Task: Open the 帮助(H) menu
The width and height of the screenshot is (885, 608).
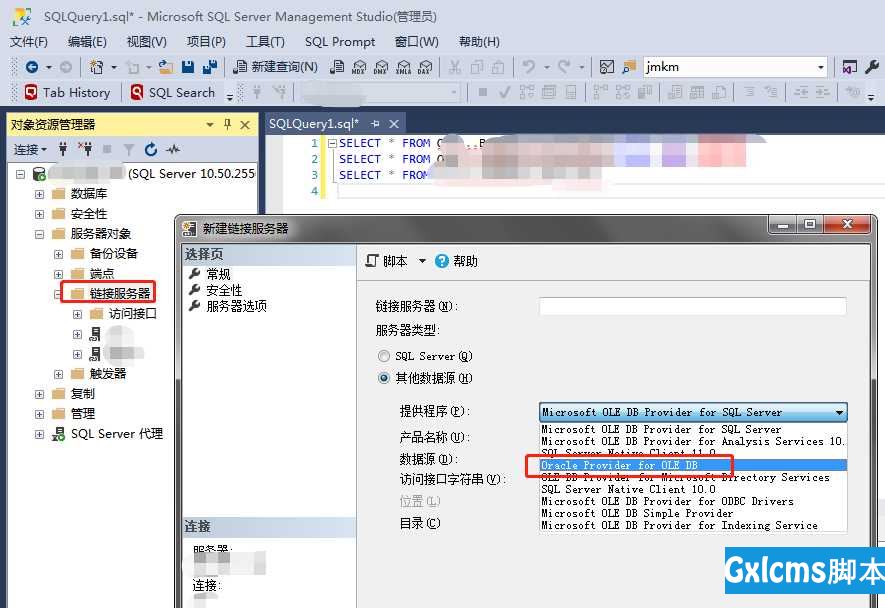Action: [x=479, y=42]
